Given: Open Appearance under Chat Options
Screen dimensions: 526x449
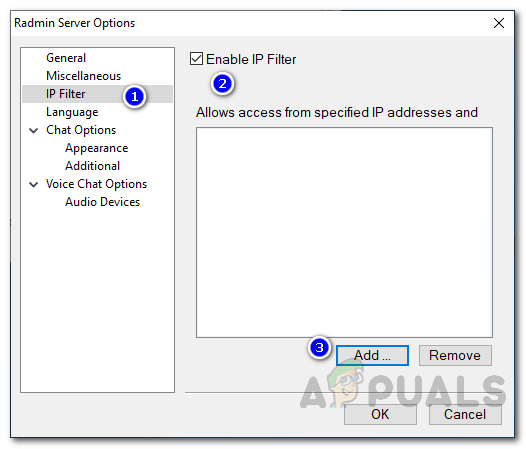Looking at the screenshot, I should 97,148.
